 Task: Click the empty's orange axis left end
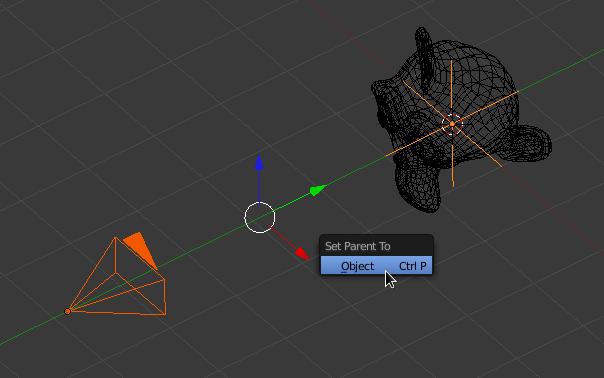pos(388,155)
